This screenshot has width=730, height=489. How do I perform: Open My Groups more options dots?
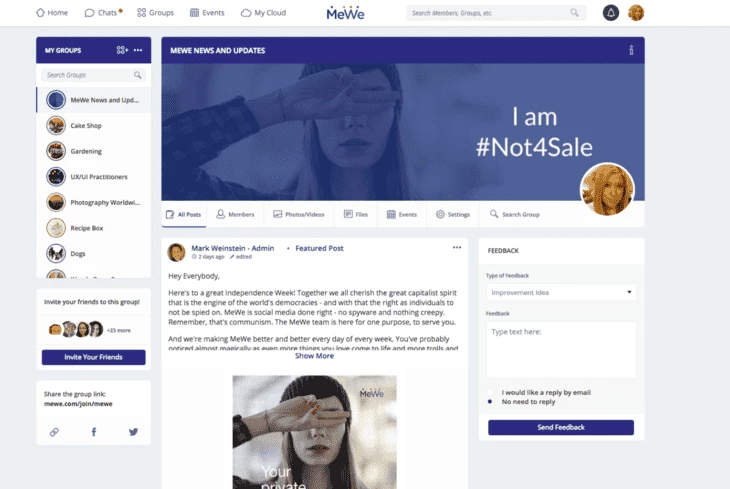(x=138, y=50)
